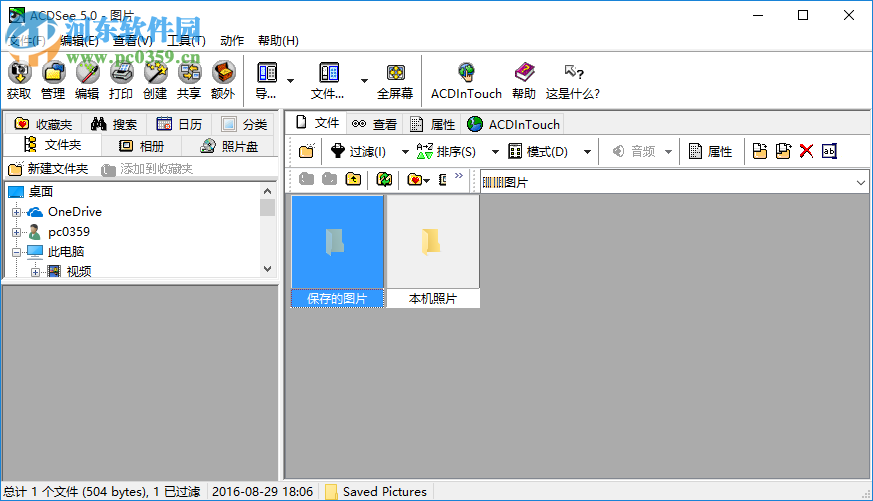Select OneDrive in the folder tree
The image size is (873, 501).
[x=75, y=212]
